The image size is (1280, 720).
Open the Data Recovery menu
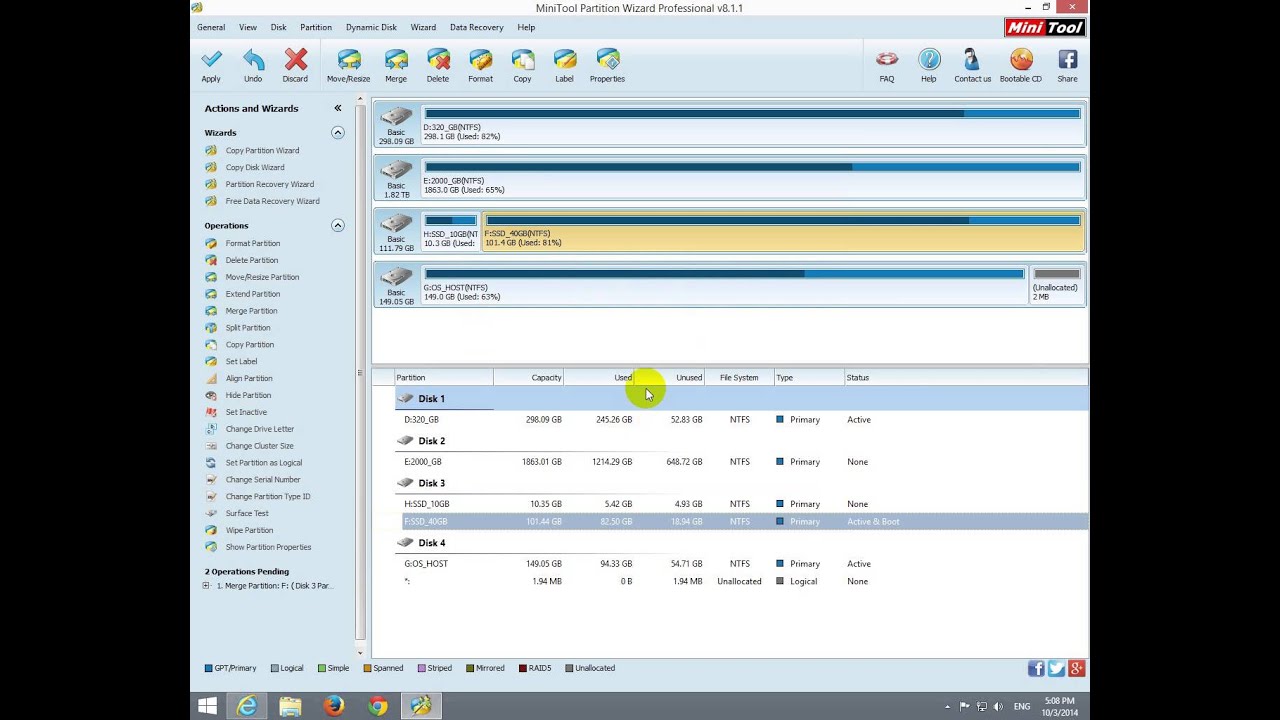point(476,27)
